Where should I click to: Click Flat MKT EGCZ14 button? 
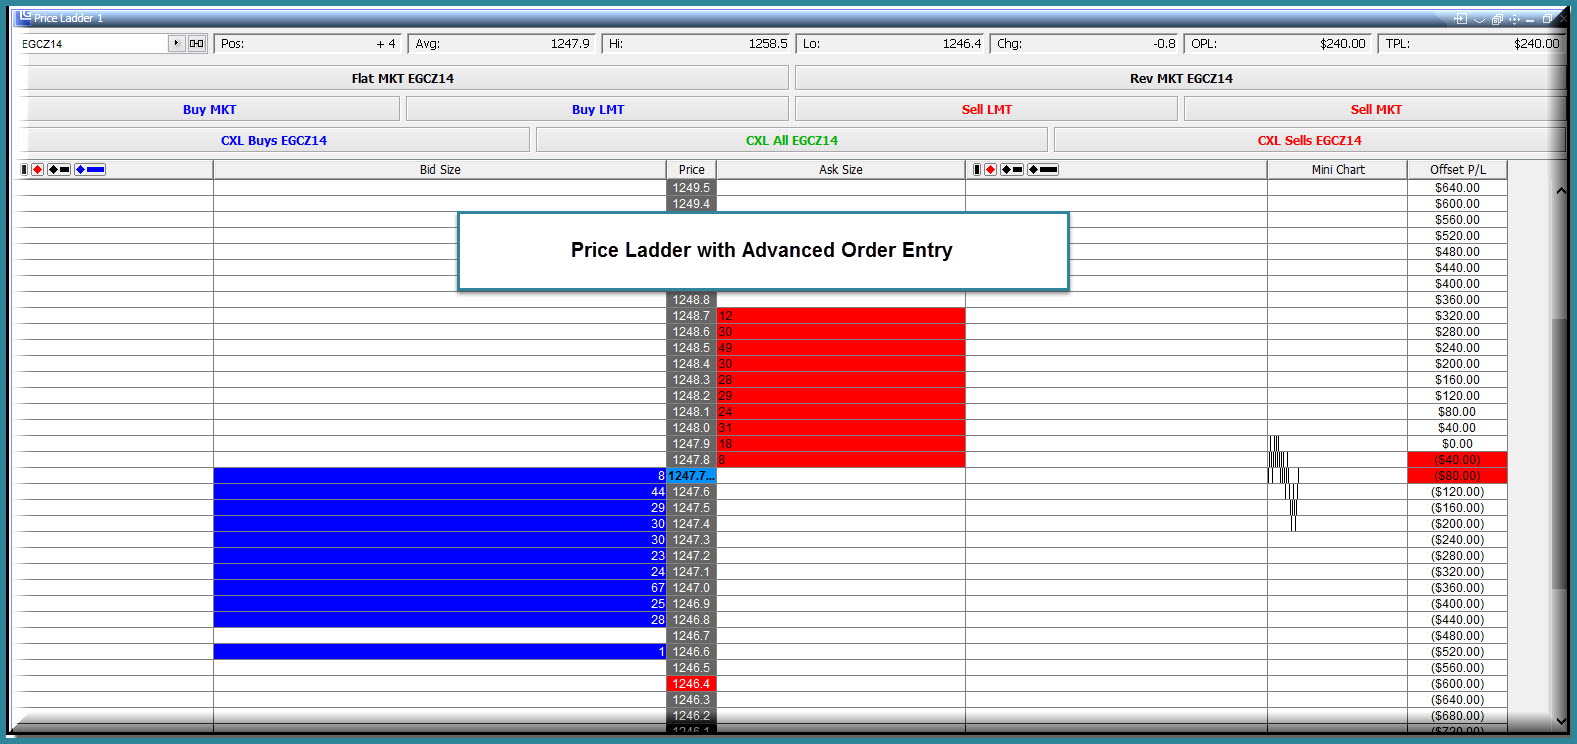click(x=403, y=78)
